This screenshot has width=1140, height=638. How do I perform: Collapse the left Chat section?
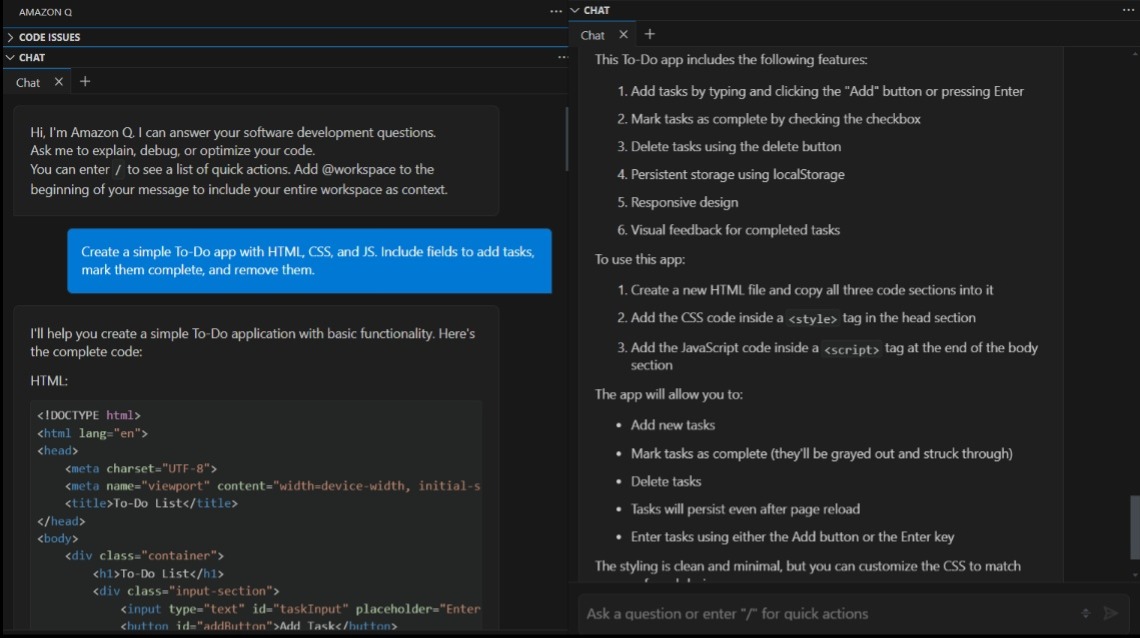(10, 57)
